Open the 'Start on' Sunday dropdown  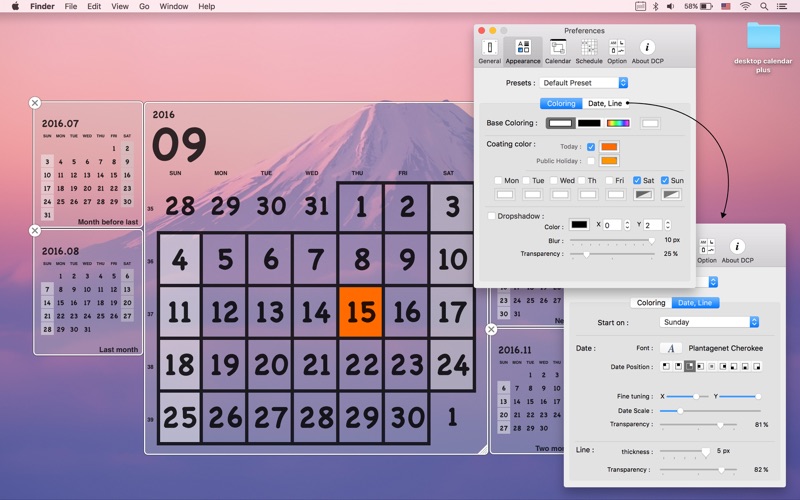pyautogui.click(x=709, y=322)
